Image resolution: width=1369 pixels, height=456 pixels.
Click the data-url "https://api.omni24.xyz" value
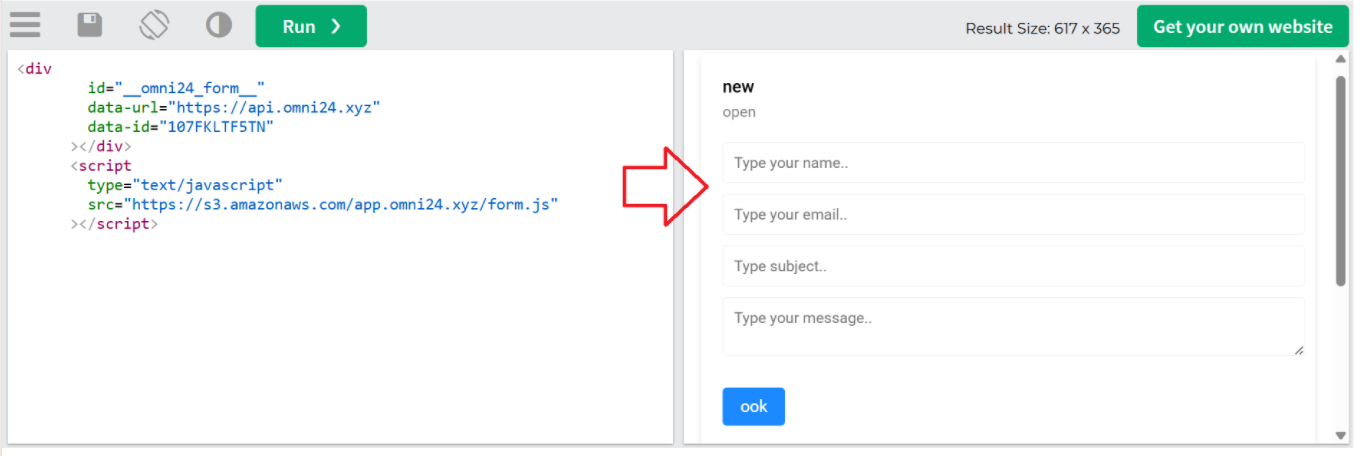pyautogui.click(x=274, y=108)
